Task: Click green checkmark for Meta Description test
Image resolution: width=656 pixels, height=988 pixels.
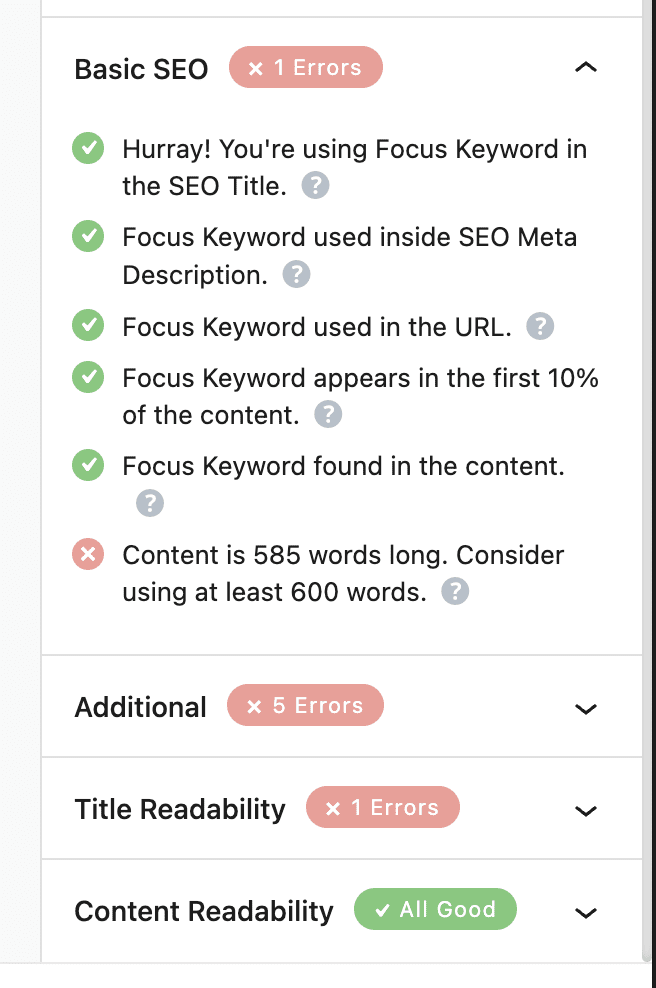Action: [x=89, y=238]
